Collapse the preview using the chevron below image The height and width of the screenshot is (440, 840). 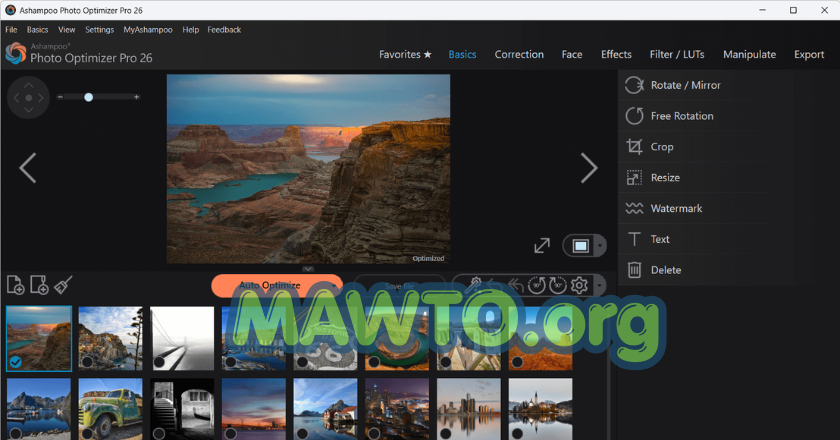point(308,269)
